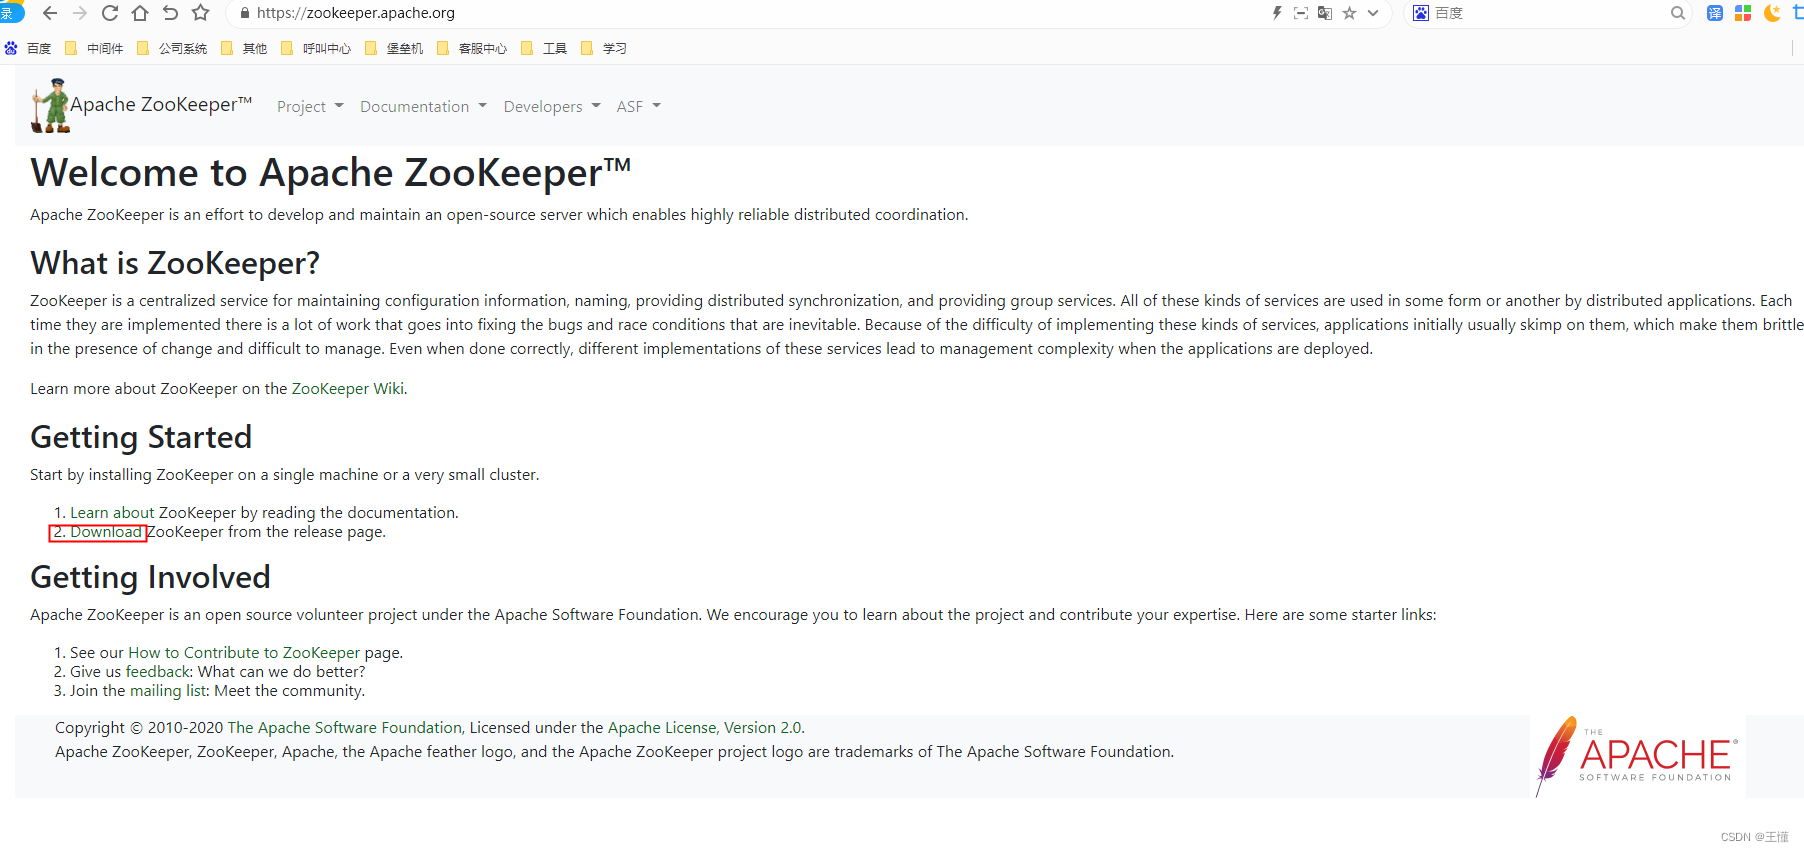
Task: Open Apache License, Version 2.0 link
Action: (x=704, y=728)
